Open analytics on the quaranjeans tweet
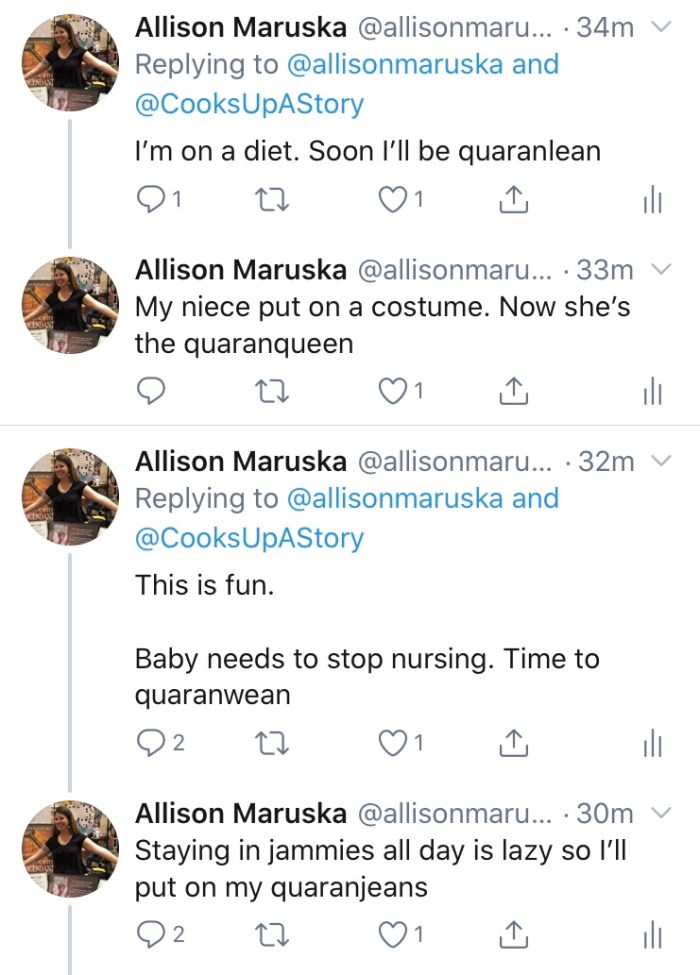Image resolution: width=700 pixels, height=975 pixels. click(651, 935)
